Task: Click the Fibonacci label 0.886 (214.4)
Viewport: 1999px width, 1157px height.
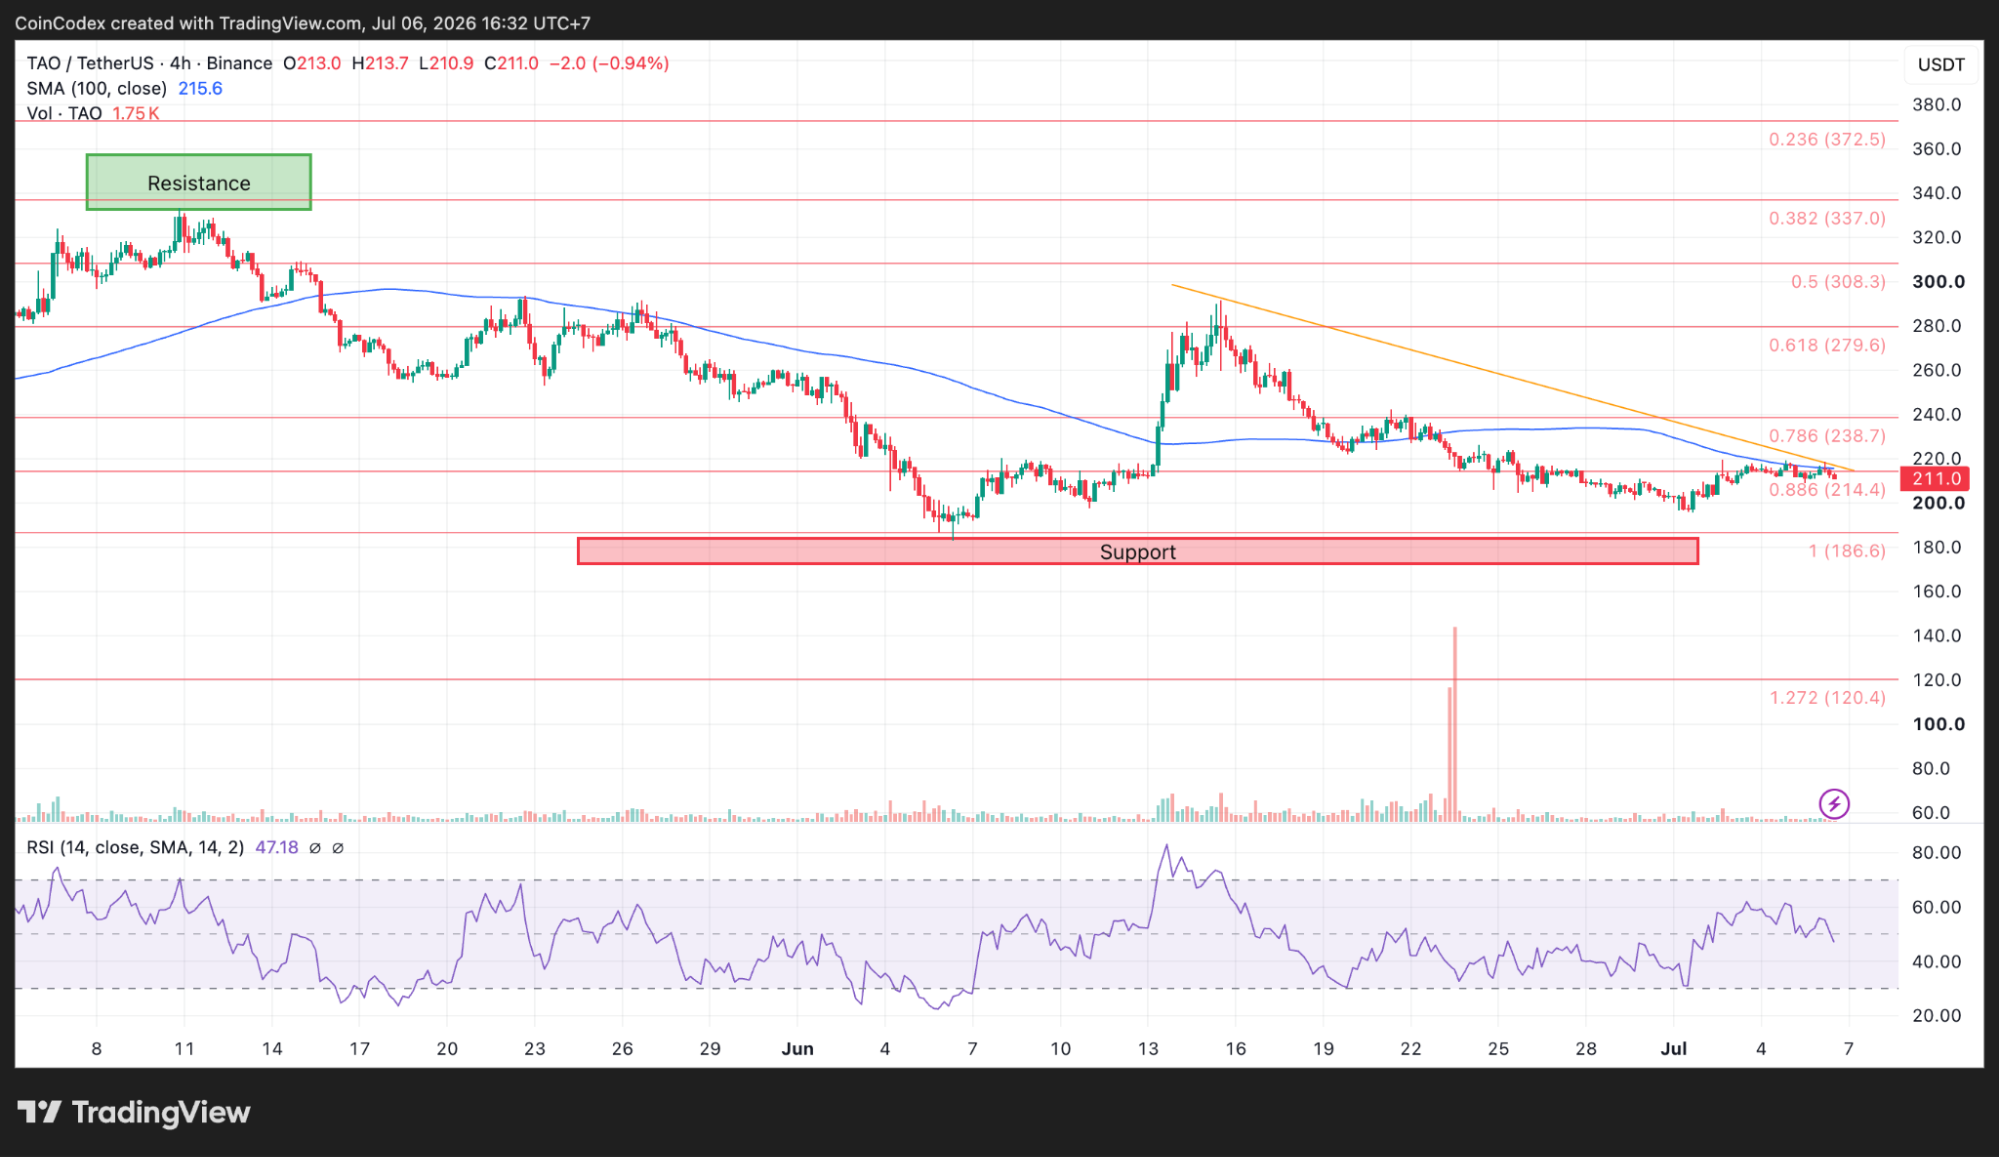Action: tap(1827, 490)
